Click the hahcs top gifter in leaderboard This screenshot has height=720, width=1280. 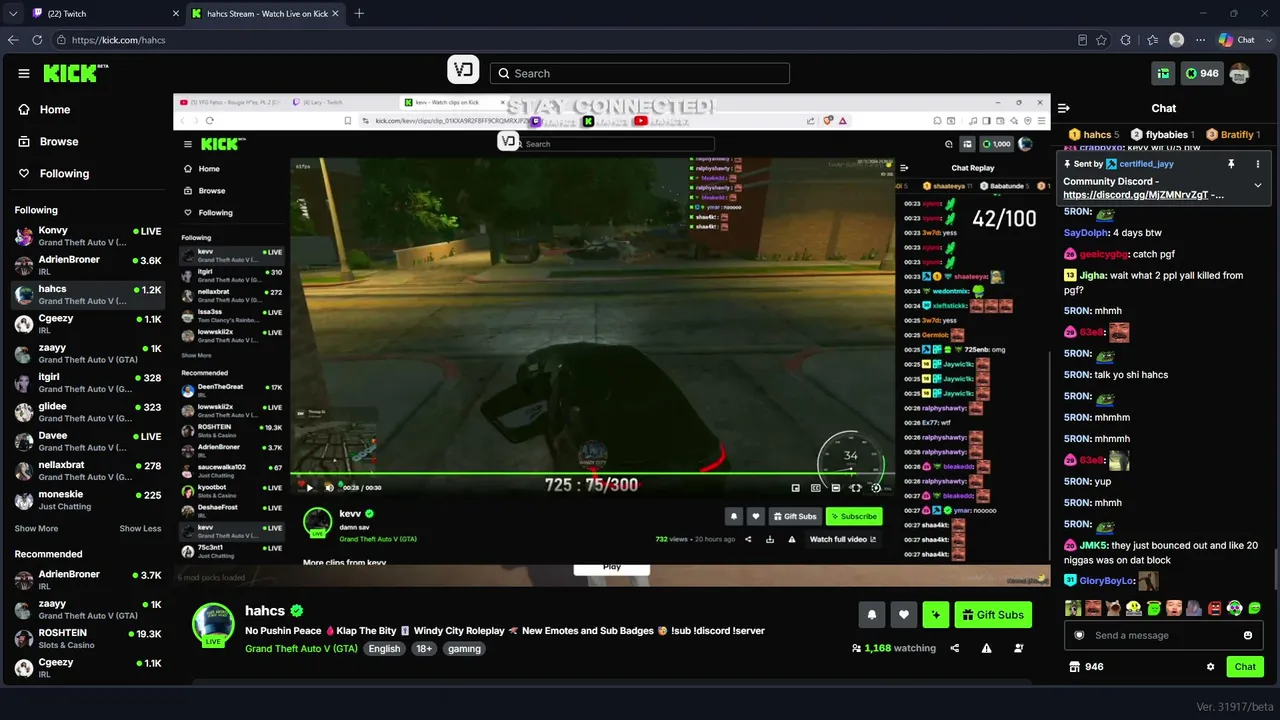[x=1094, y=135]
